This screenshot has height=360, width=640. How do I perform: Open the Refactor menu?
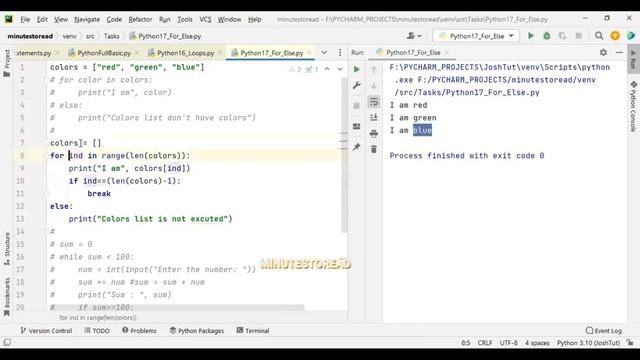140,19
